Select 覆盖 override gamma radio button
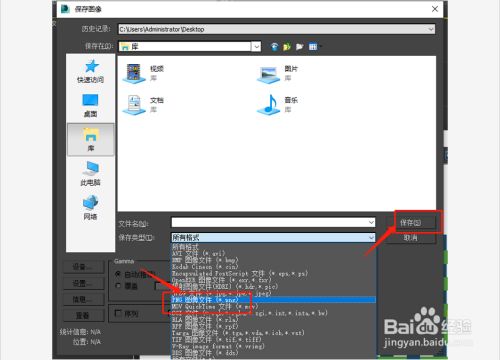 pyautogui.click(x=118, y=286)
